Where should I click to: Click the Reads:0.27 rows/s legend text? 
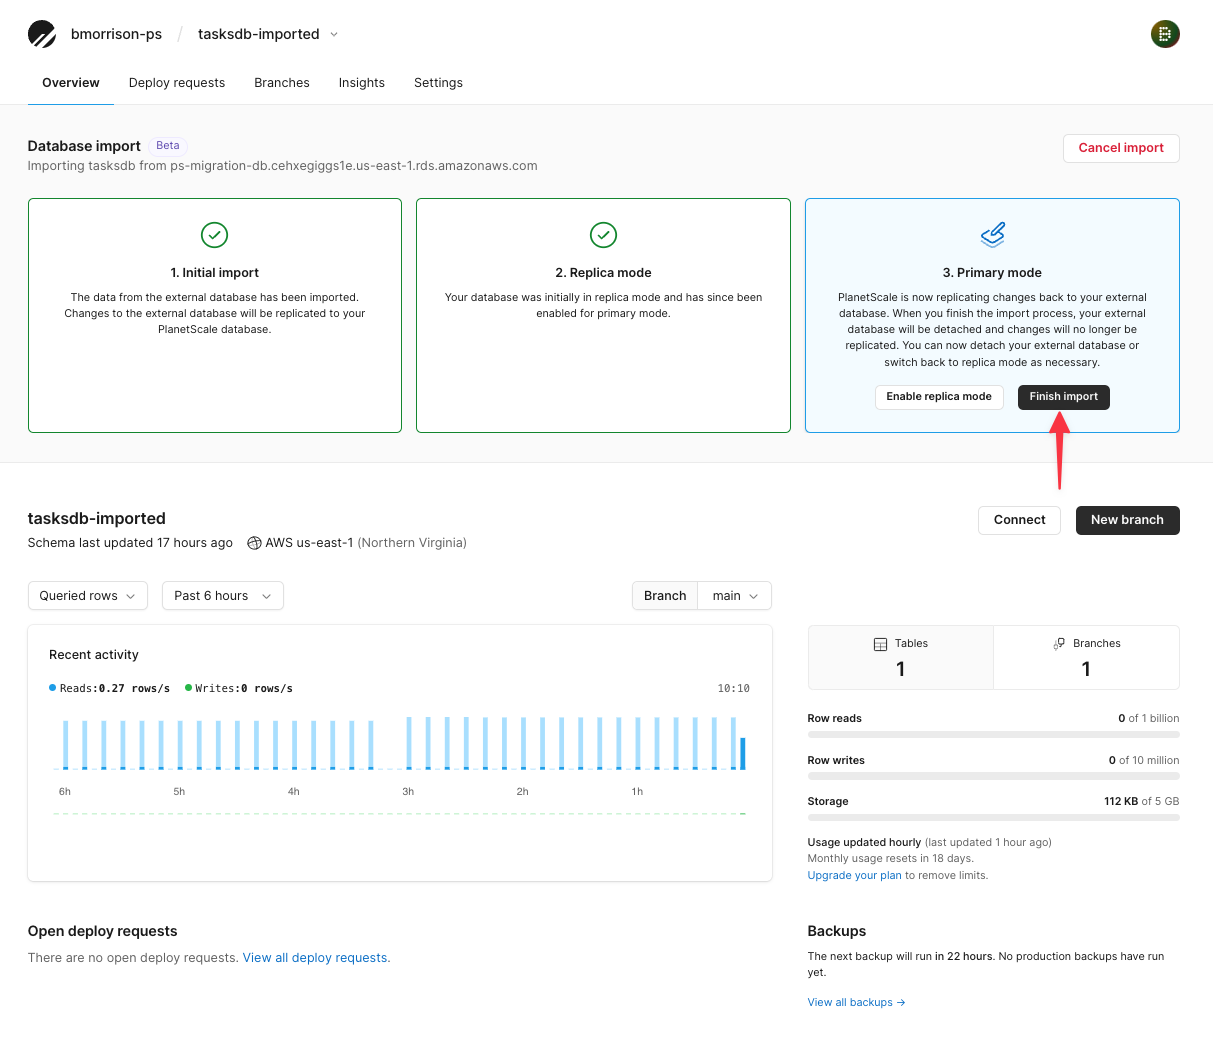coord(115,689)
